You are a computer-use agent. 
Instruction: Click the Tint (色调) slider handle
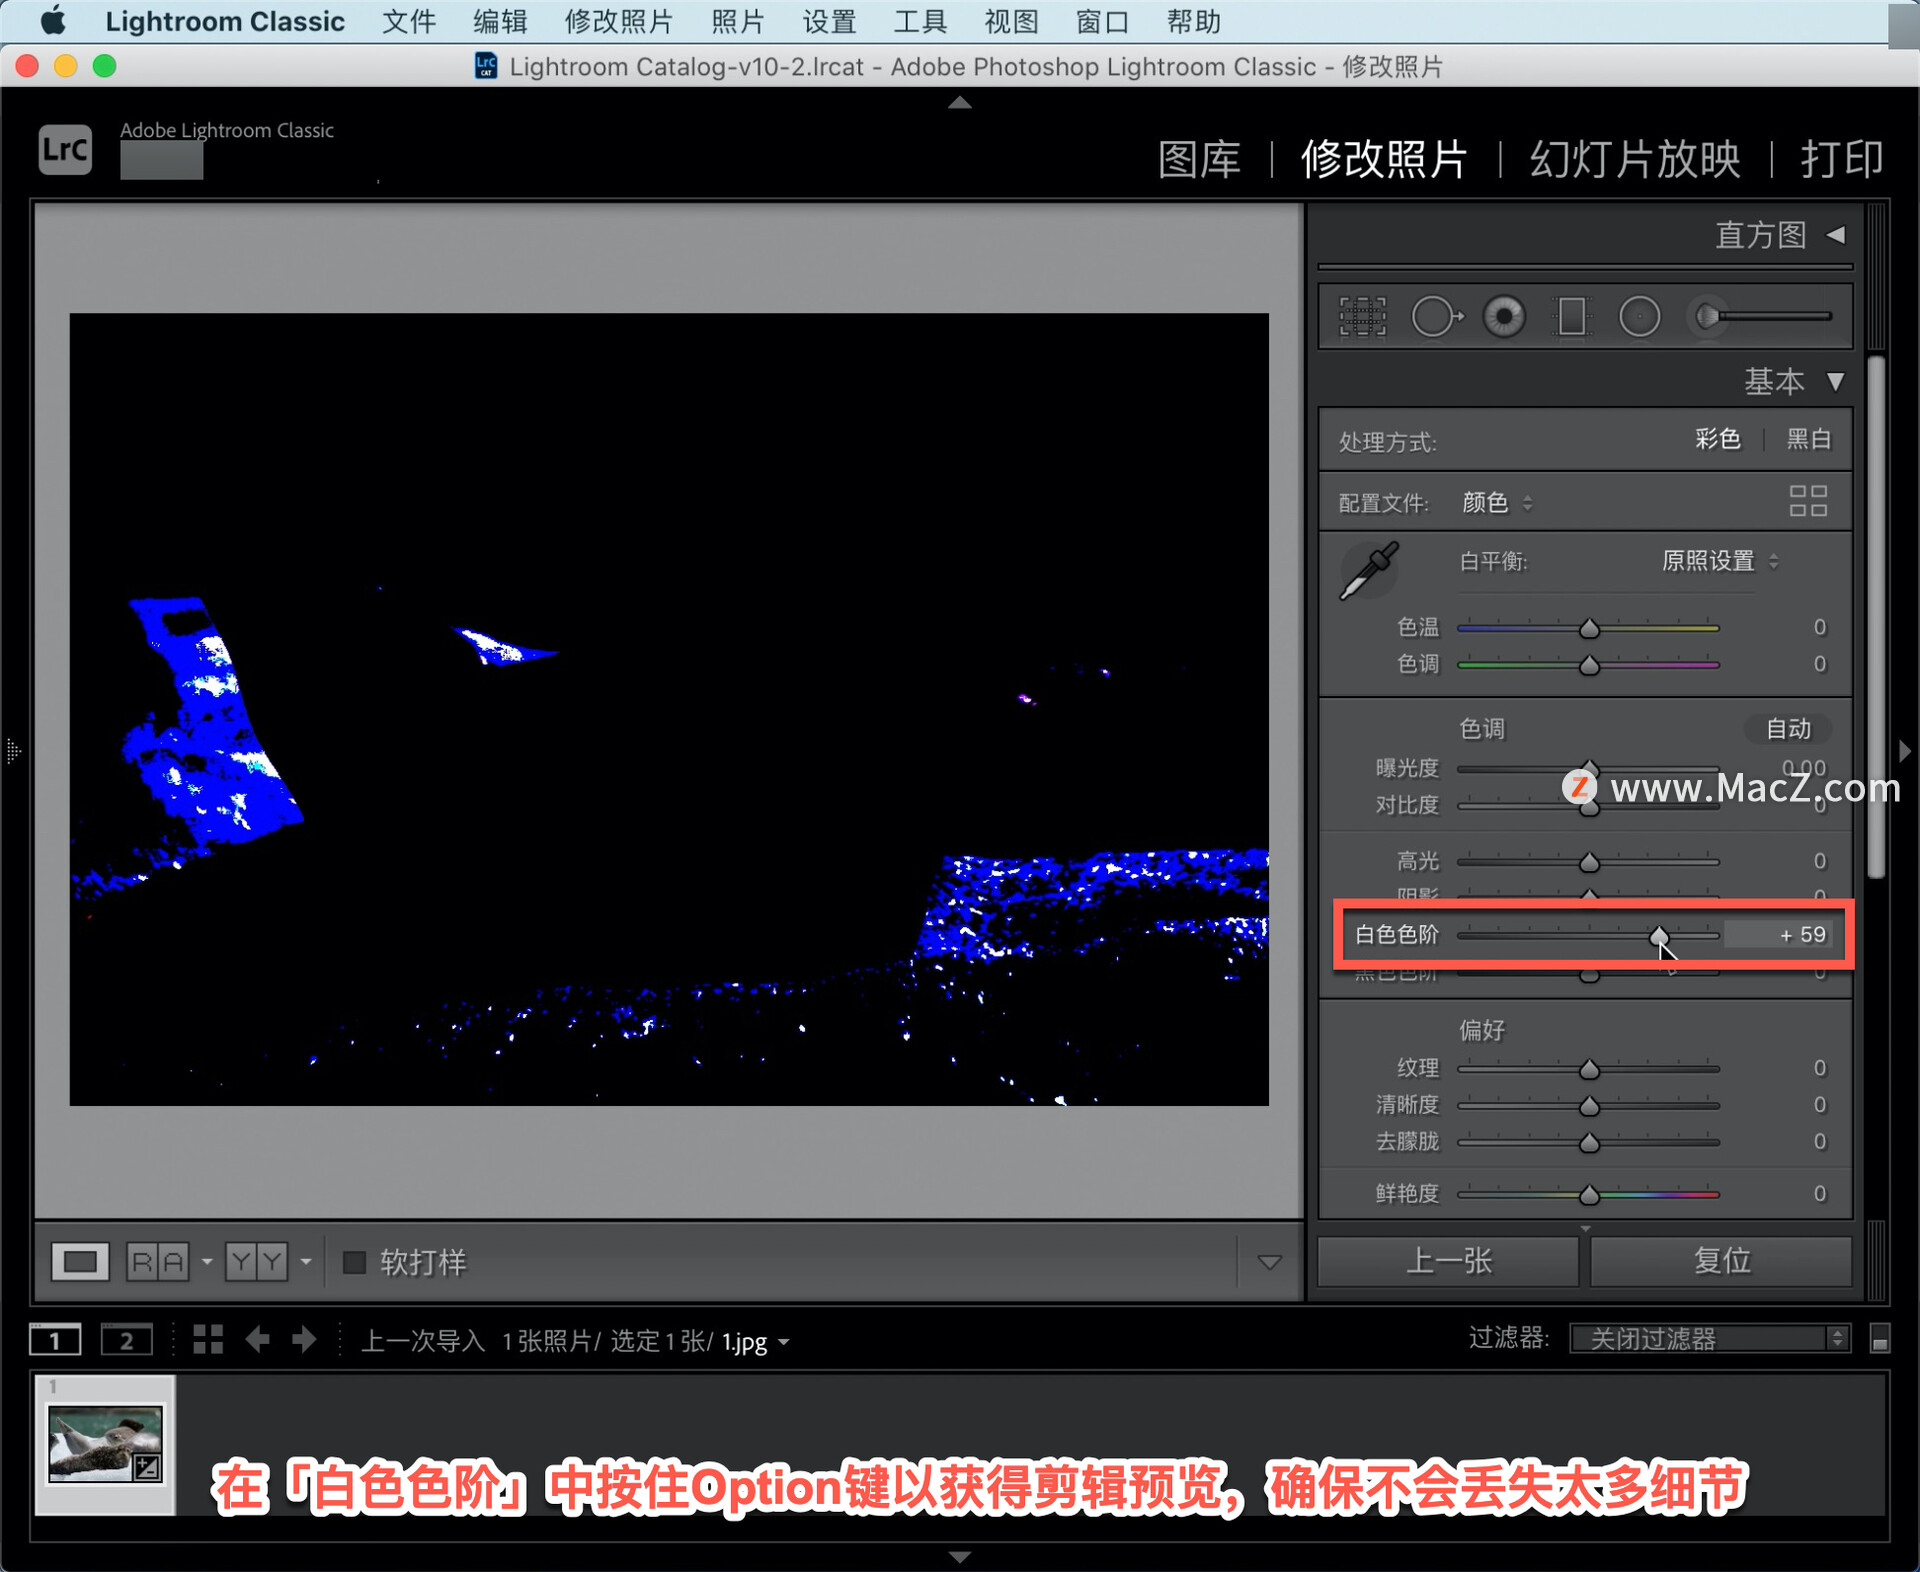click(x=1589, y=665)
